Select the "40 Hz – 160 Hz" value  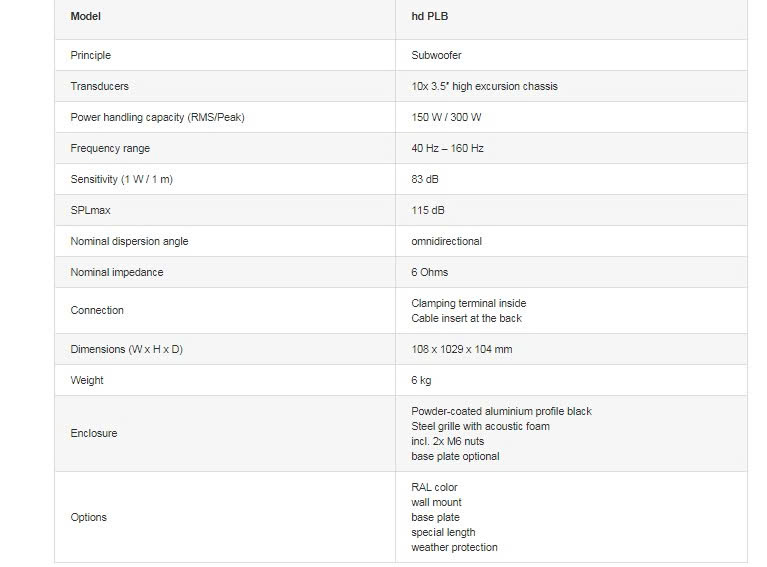448,148
